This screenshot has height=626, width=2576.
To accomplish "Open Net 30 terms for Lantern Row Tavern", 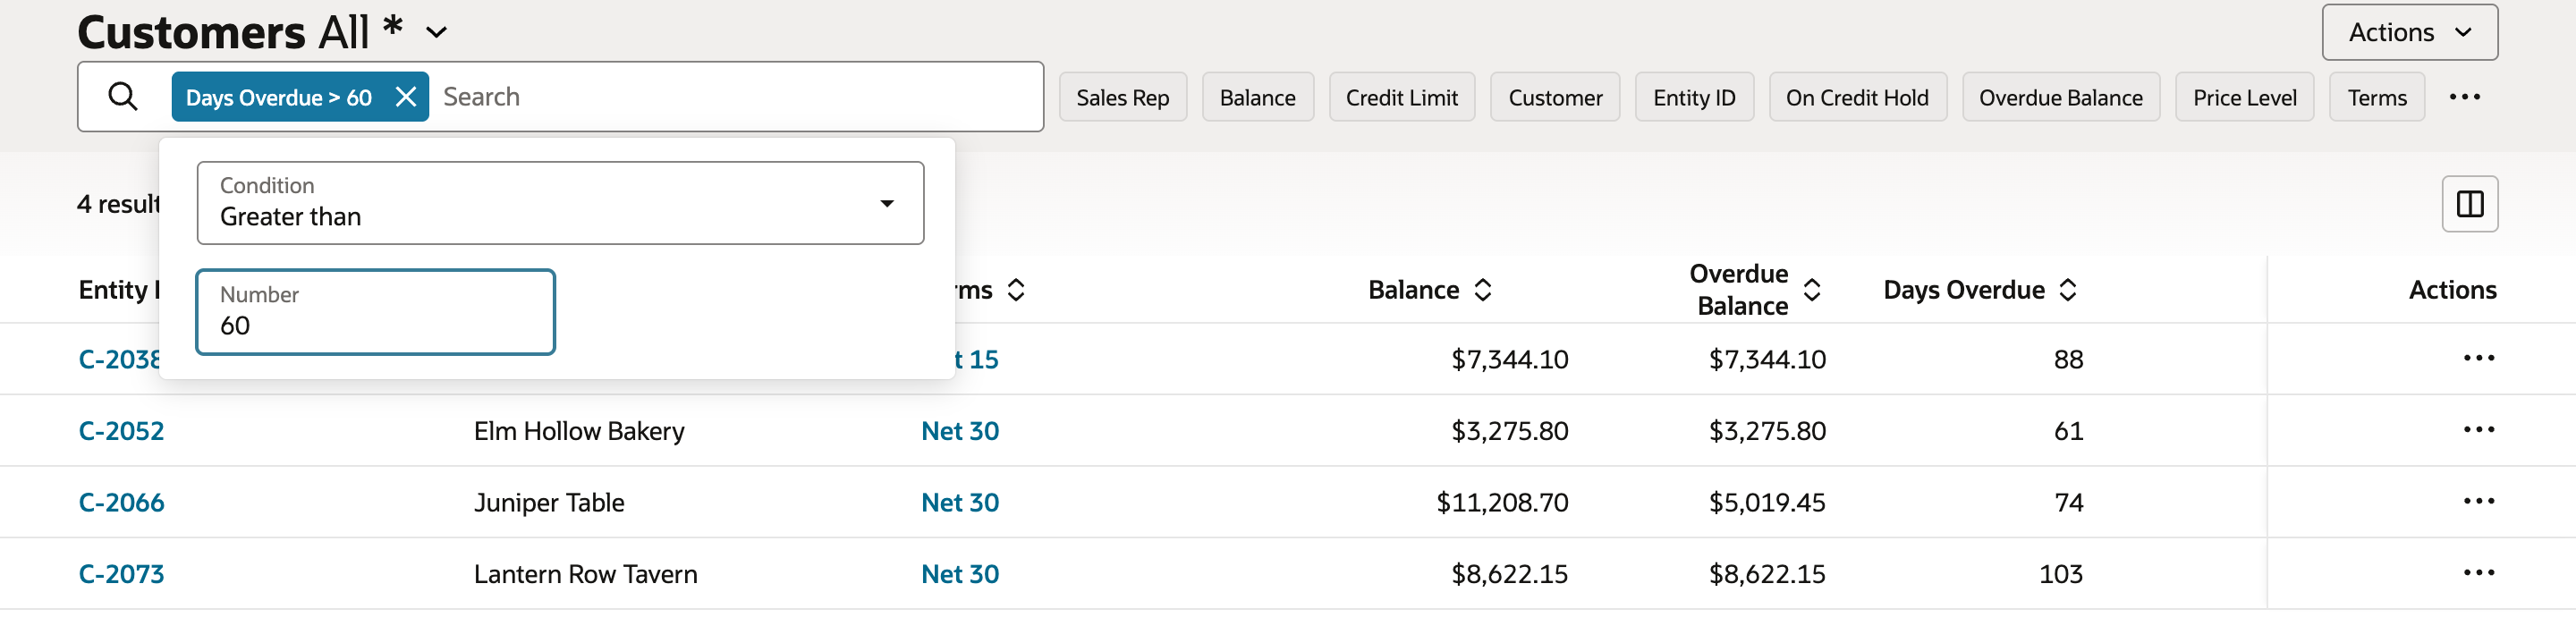I will click(960, 574).
